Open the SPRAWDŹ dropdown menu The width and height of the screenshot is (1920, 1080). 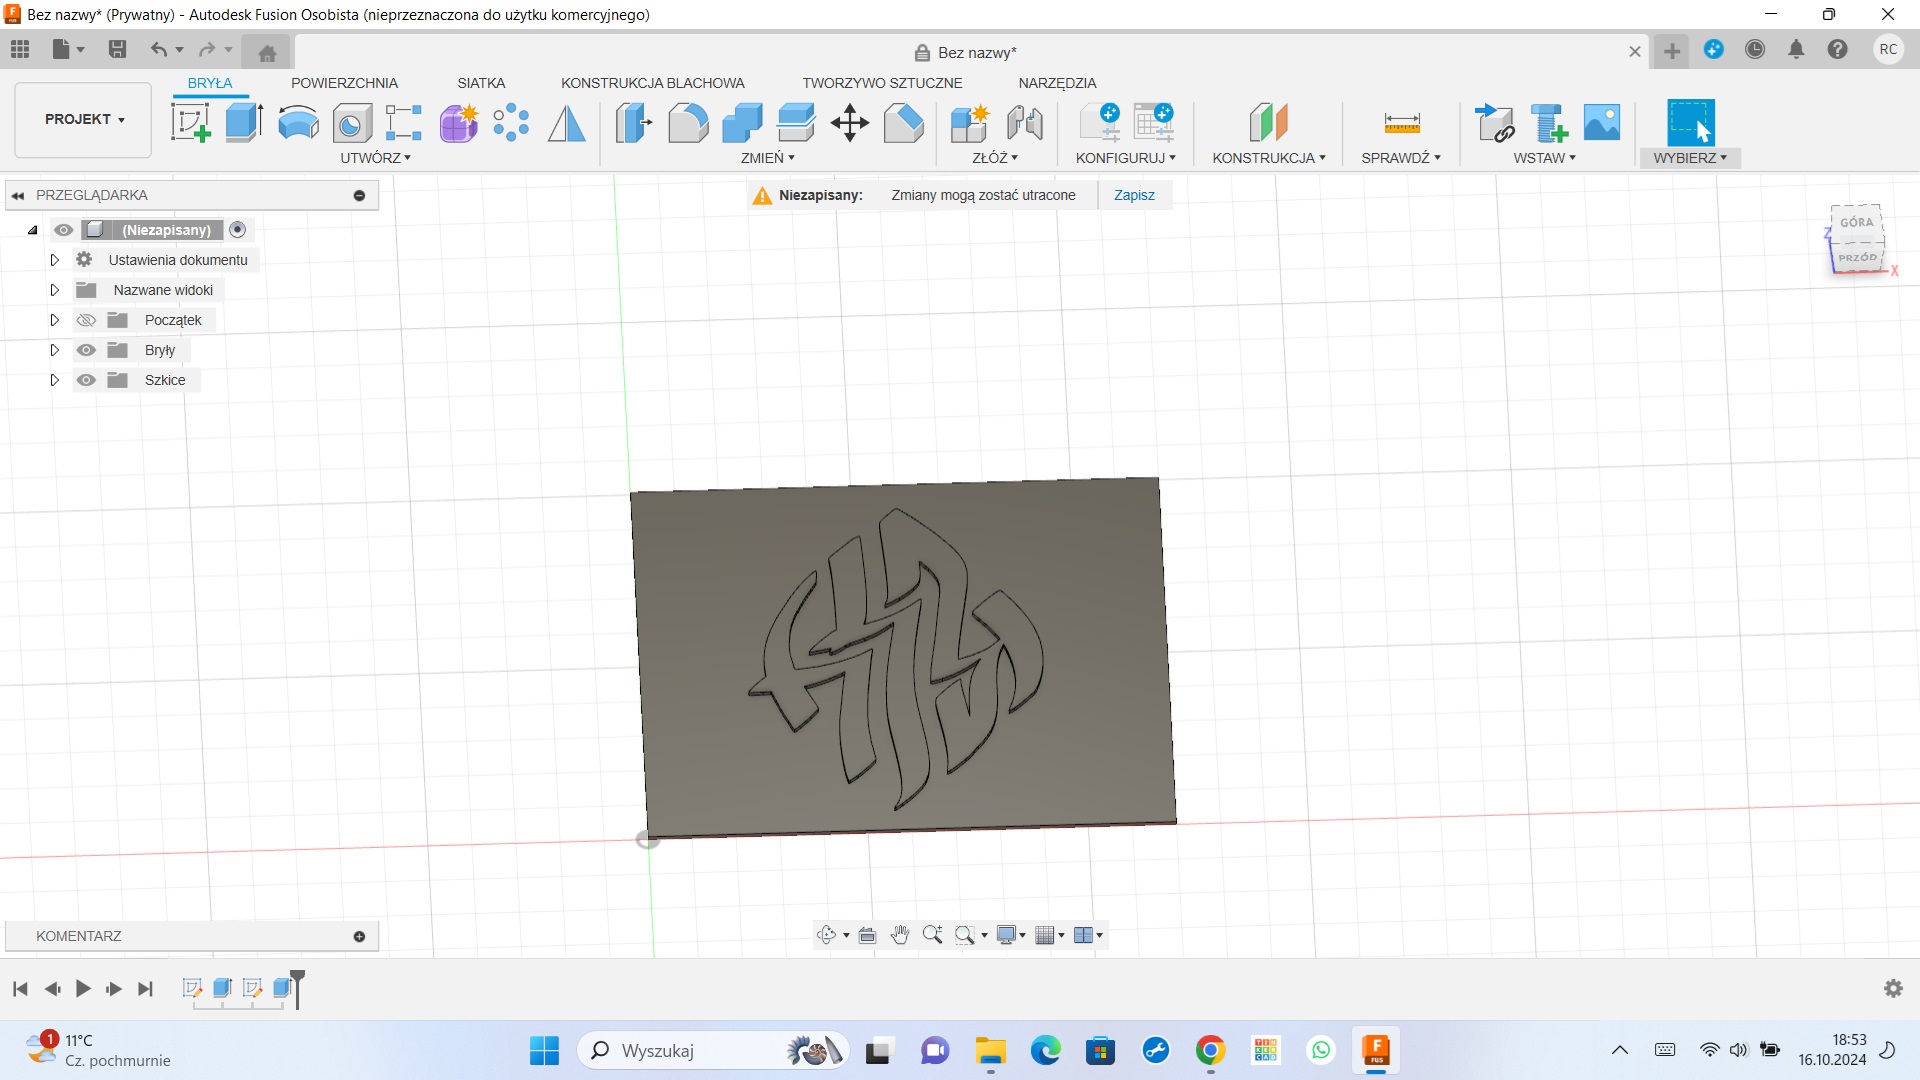pos(1401,158)
